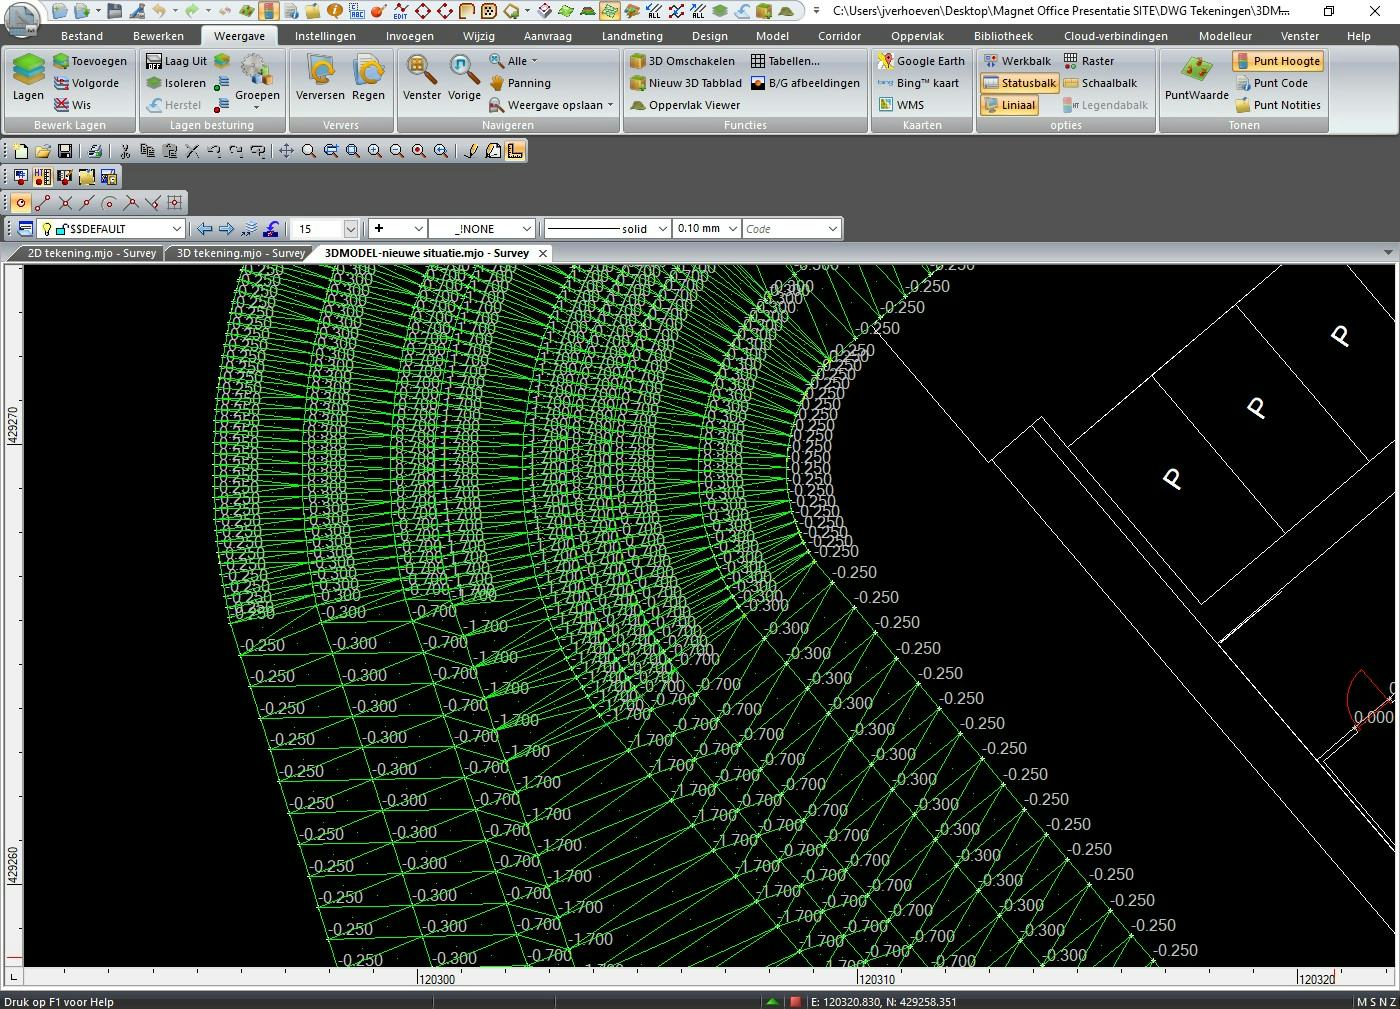Disable the Liniaal ruler option

tap(1009, 105)
